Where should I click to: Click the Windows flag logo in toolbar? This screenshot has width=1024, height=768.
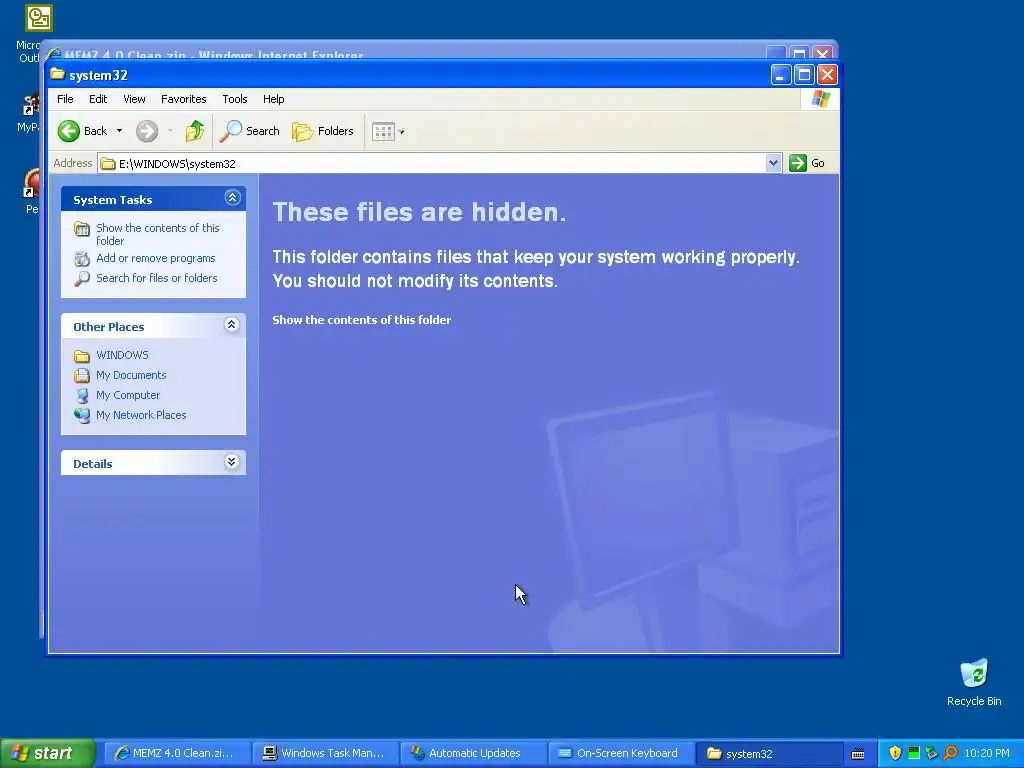820,99
